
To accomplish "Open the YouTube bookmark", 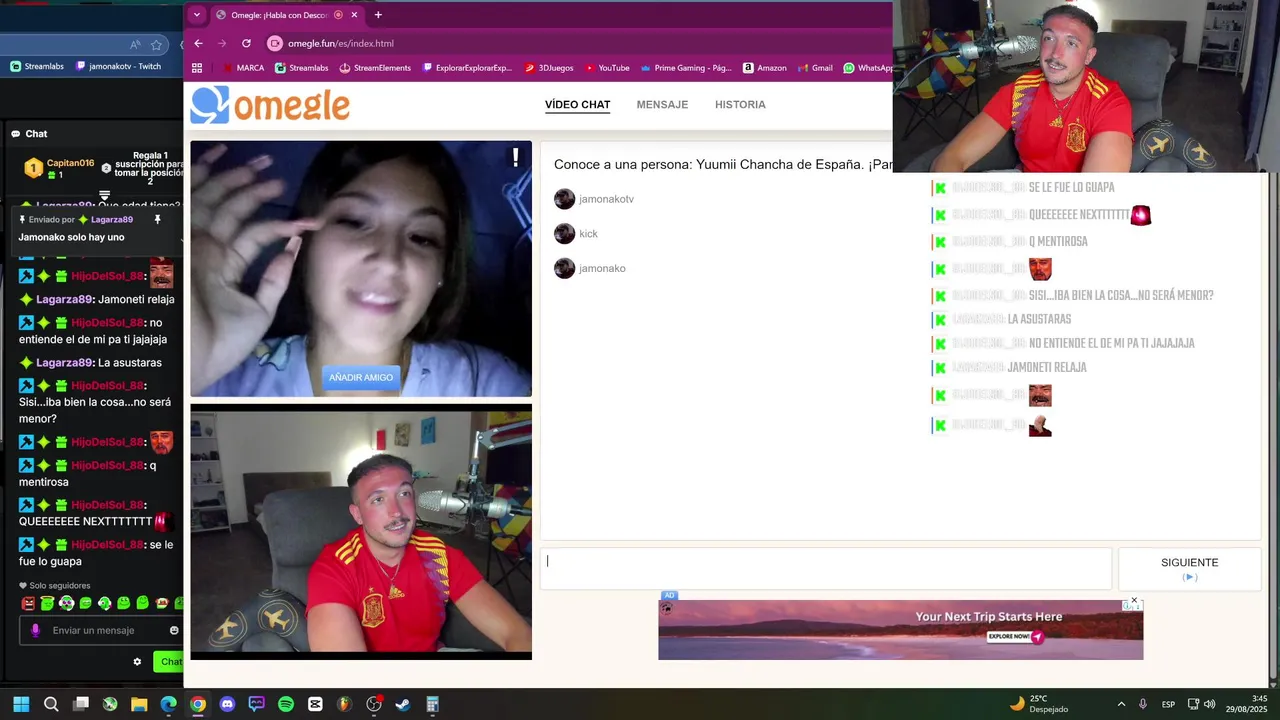I will [607, 68].
